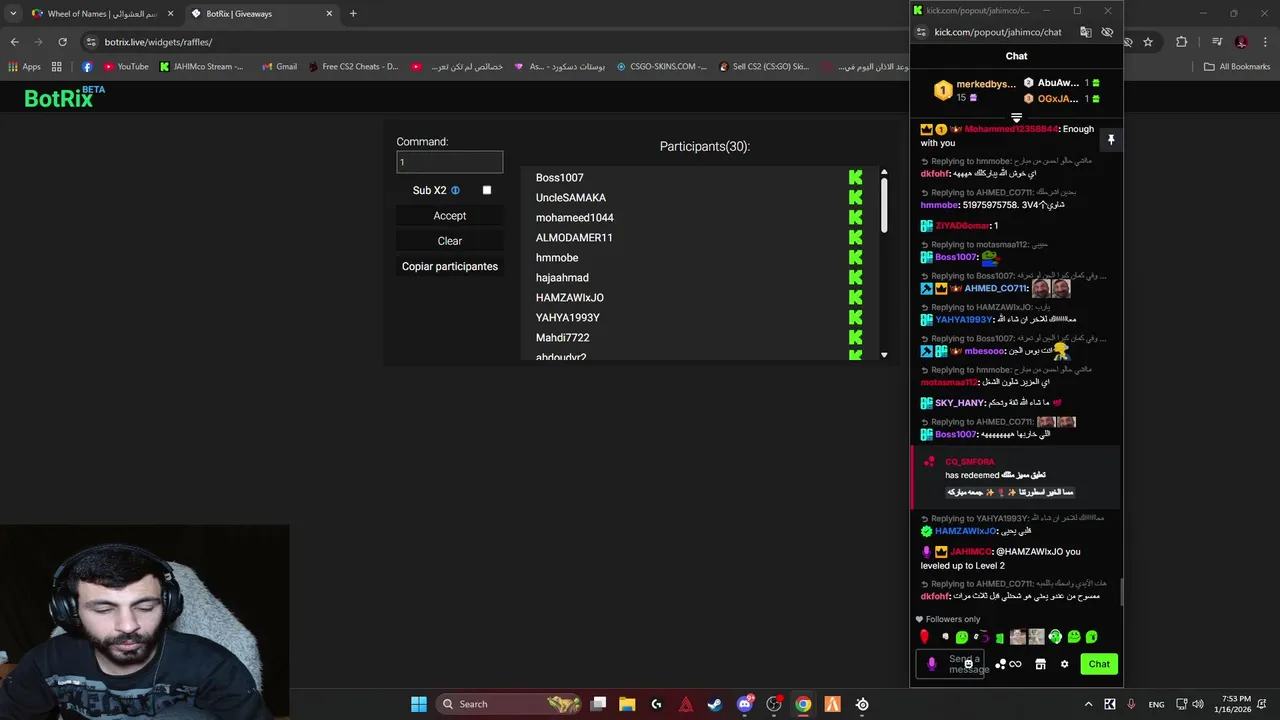Click the Kick icon next to hmmobe

(855, 257)
